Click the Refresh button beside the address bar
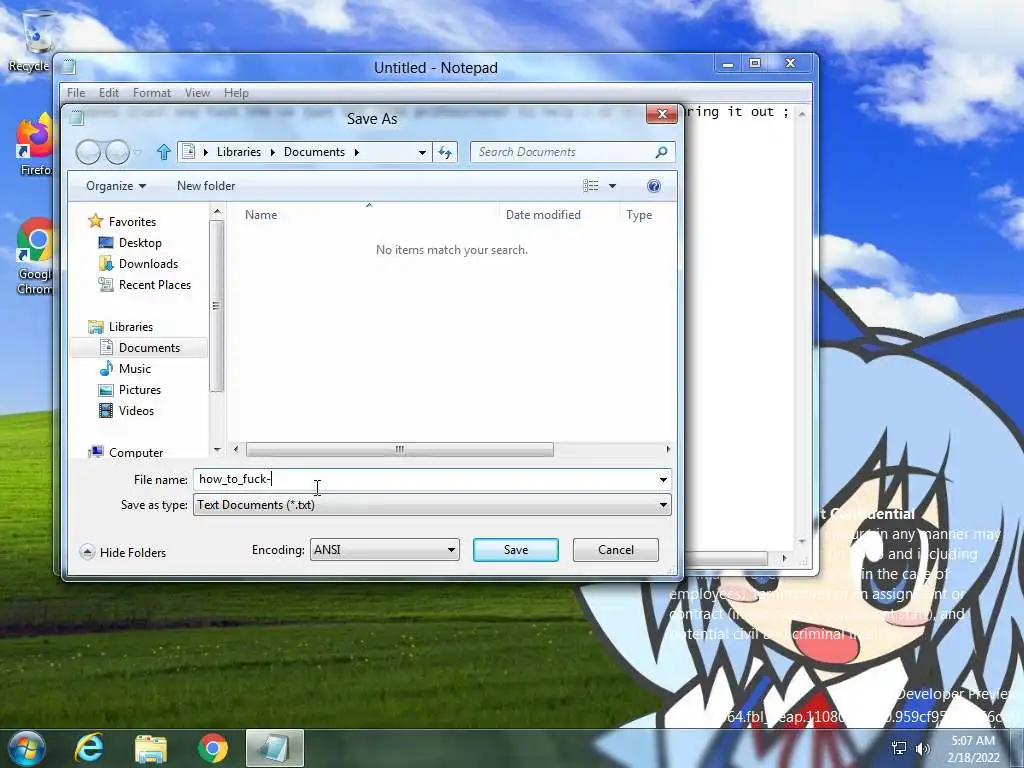Image resolution: width=1024 pixels, height=768 pixels. (x=445, y=152)
